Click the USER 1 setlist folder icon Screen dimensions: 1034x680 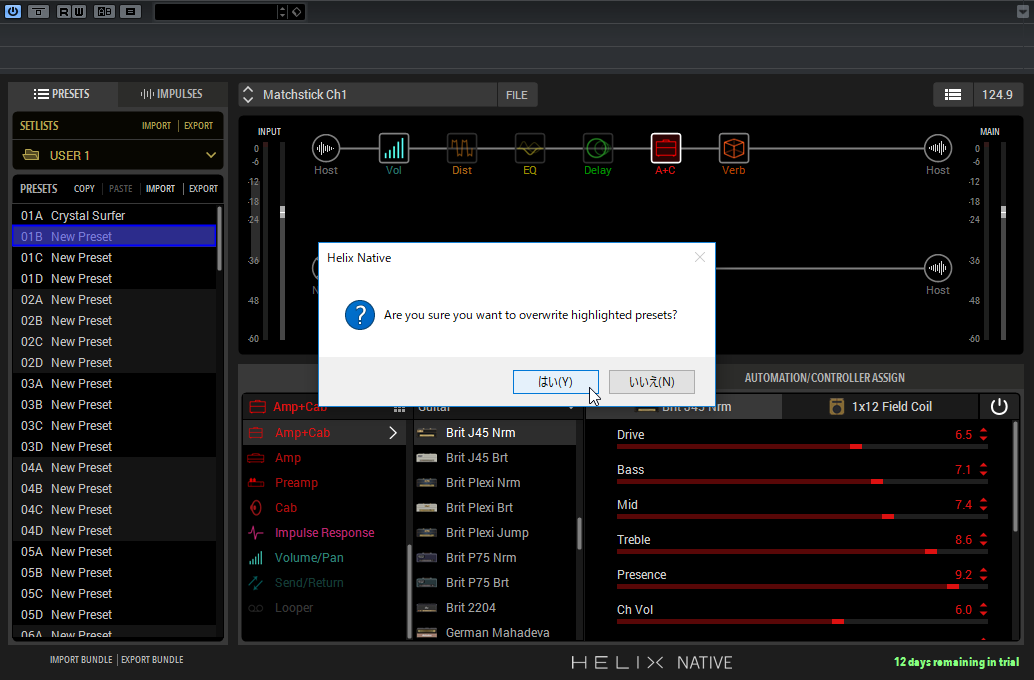coord(31,155)
